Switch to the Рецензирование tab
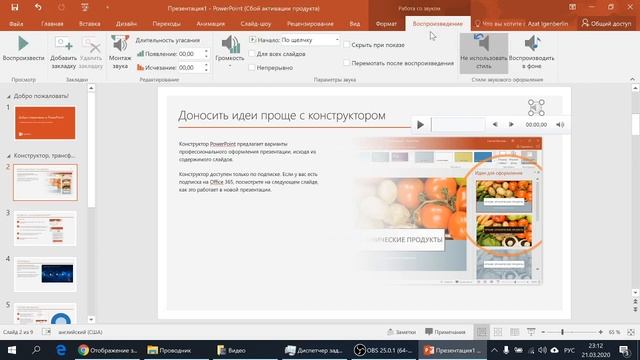This screenshot has width=640, height=360. click(x=310, y=24)
